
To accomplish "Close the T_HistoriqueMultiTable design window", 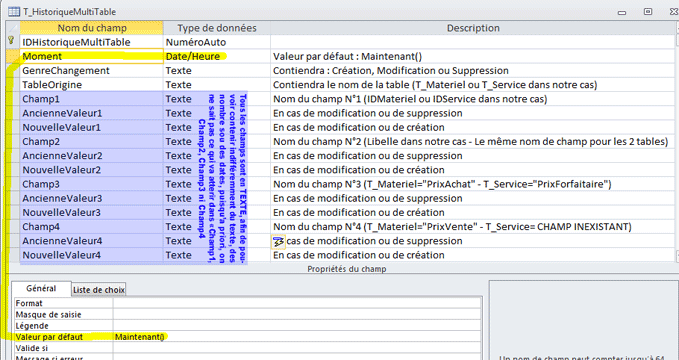I will coord(673,12).
